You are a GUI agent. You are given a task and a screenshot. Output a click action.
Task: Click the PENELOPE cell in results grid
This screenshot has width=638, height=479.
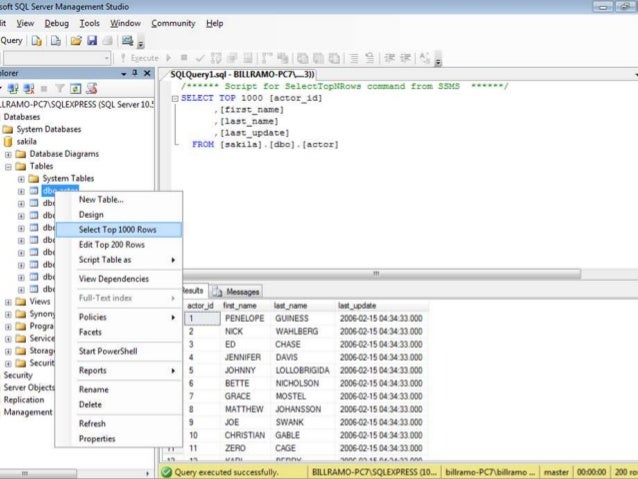coord(244,317)
